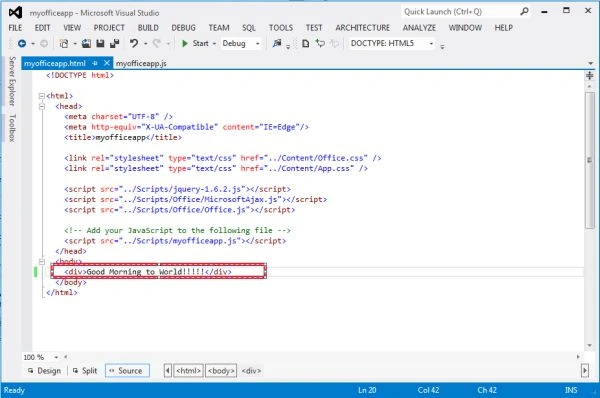
Task: Click the vertical scrollbar thumb in editor
Action: (x=590, y=160)
